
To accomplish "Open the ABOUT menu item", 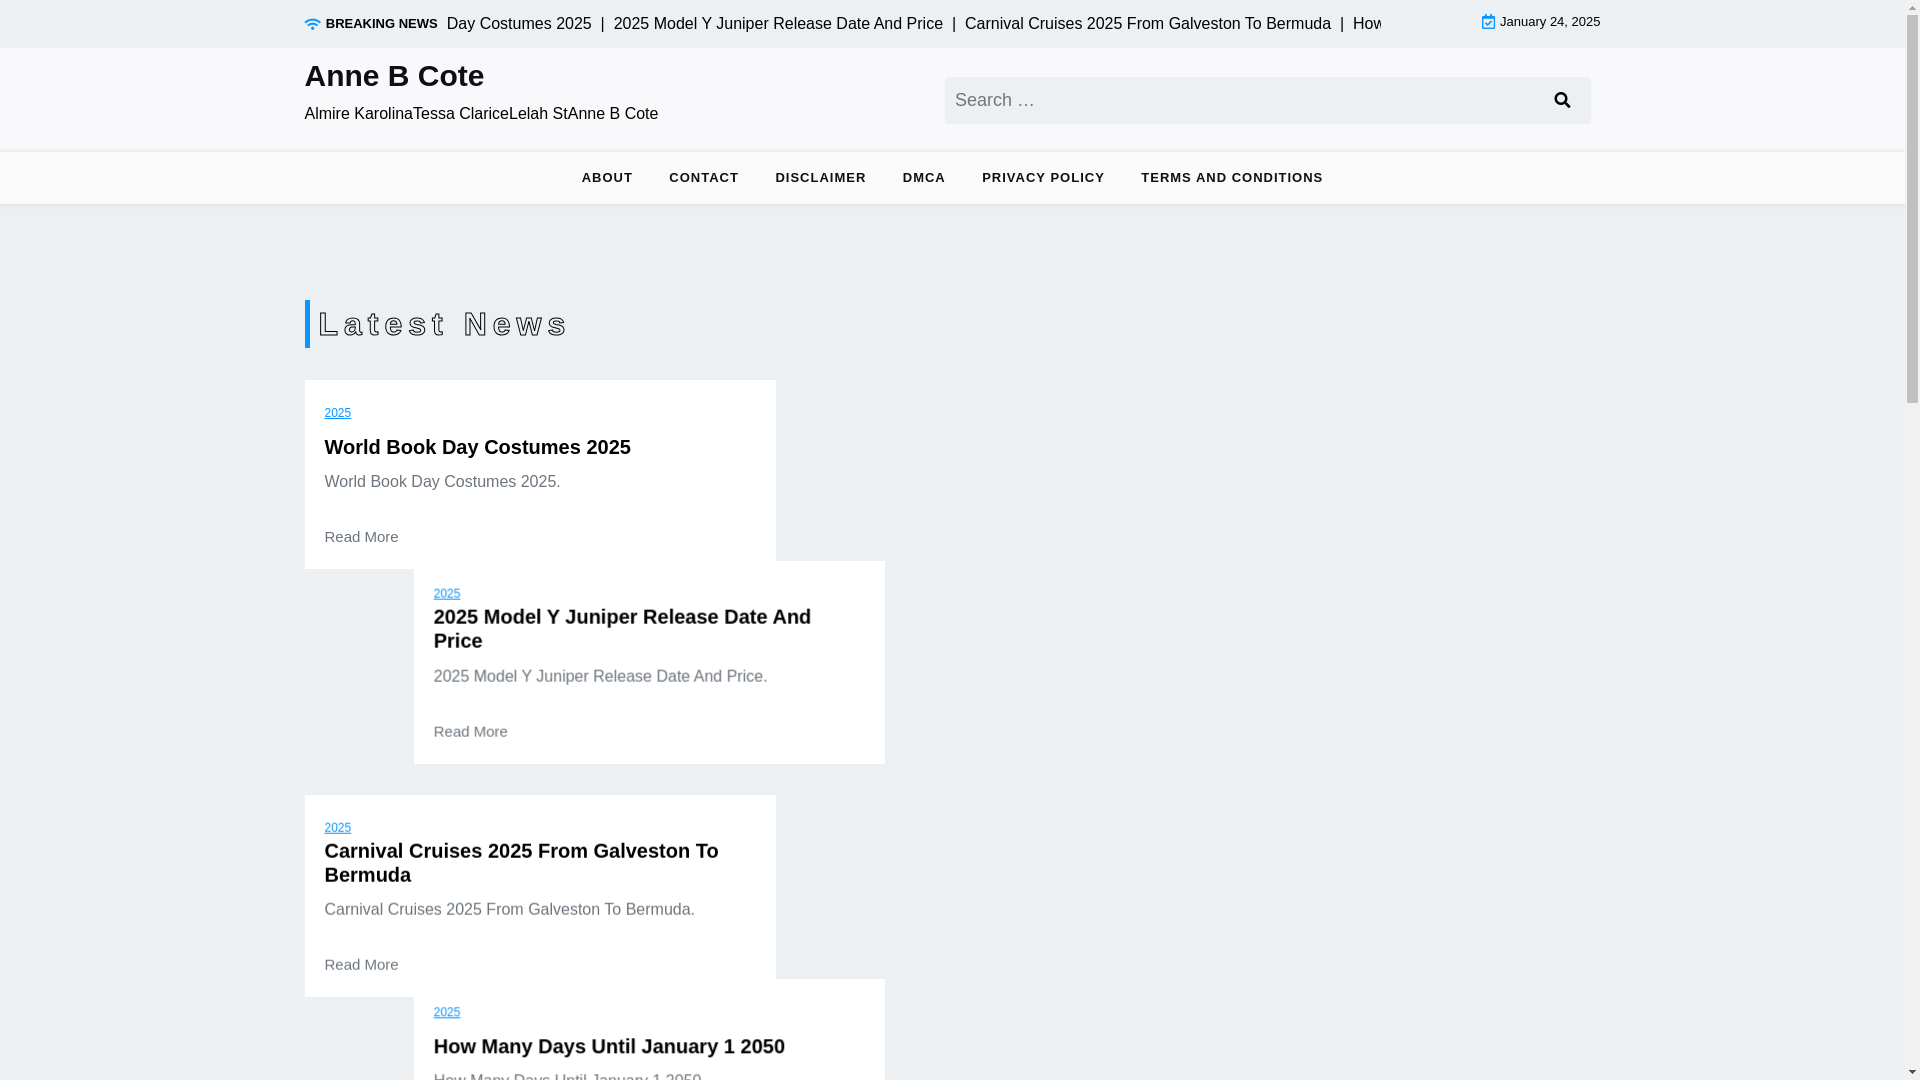I will pyautogui.click(x=607, y=178).
